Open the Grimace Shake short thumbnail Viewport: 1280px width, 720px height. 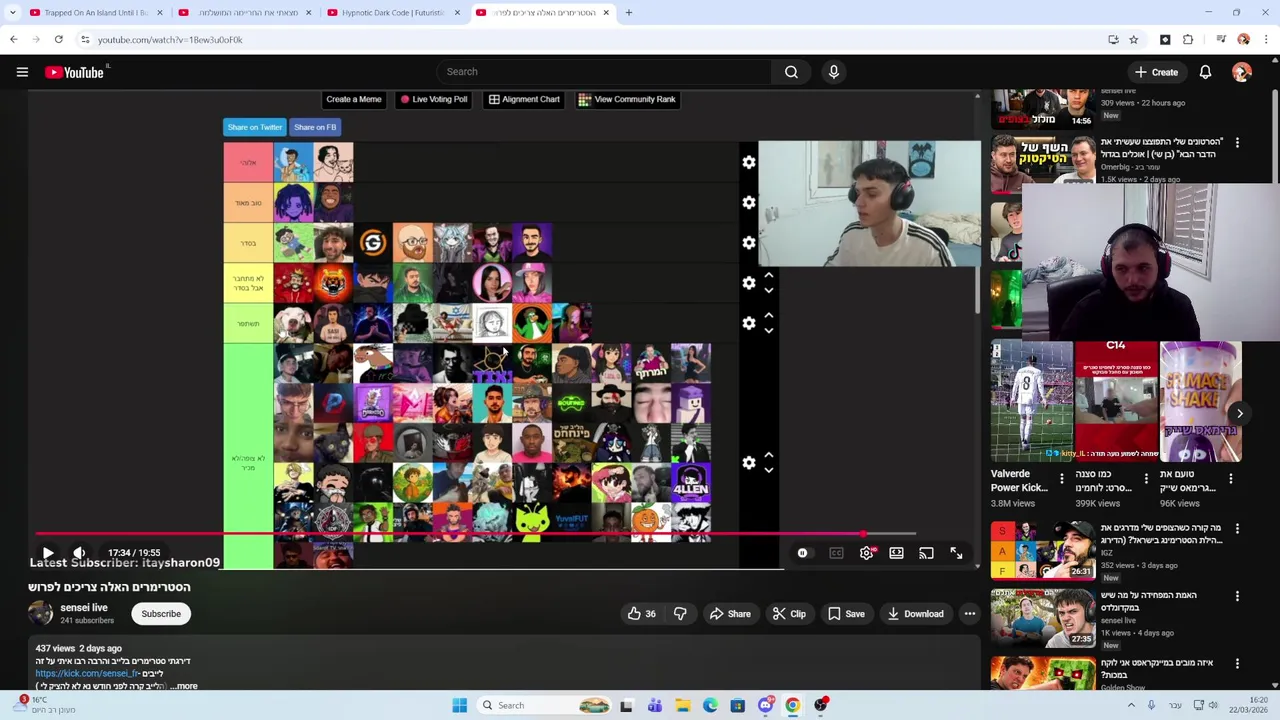tap(1200, 402)
